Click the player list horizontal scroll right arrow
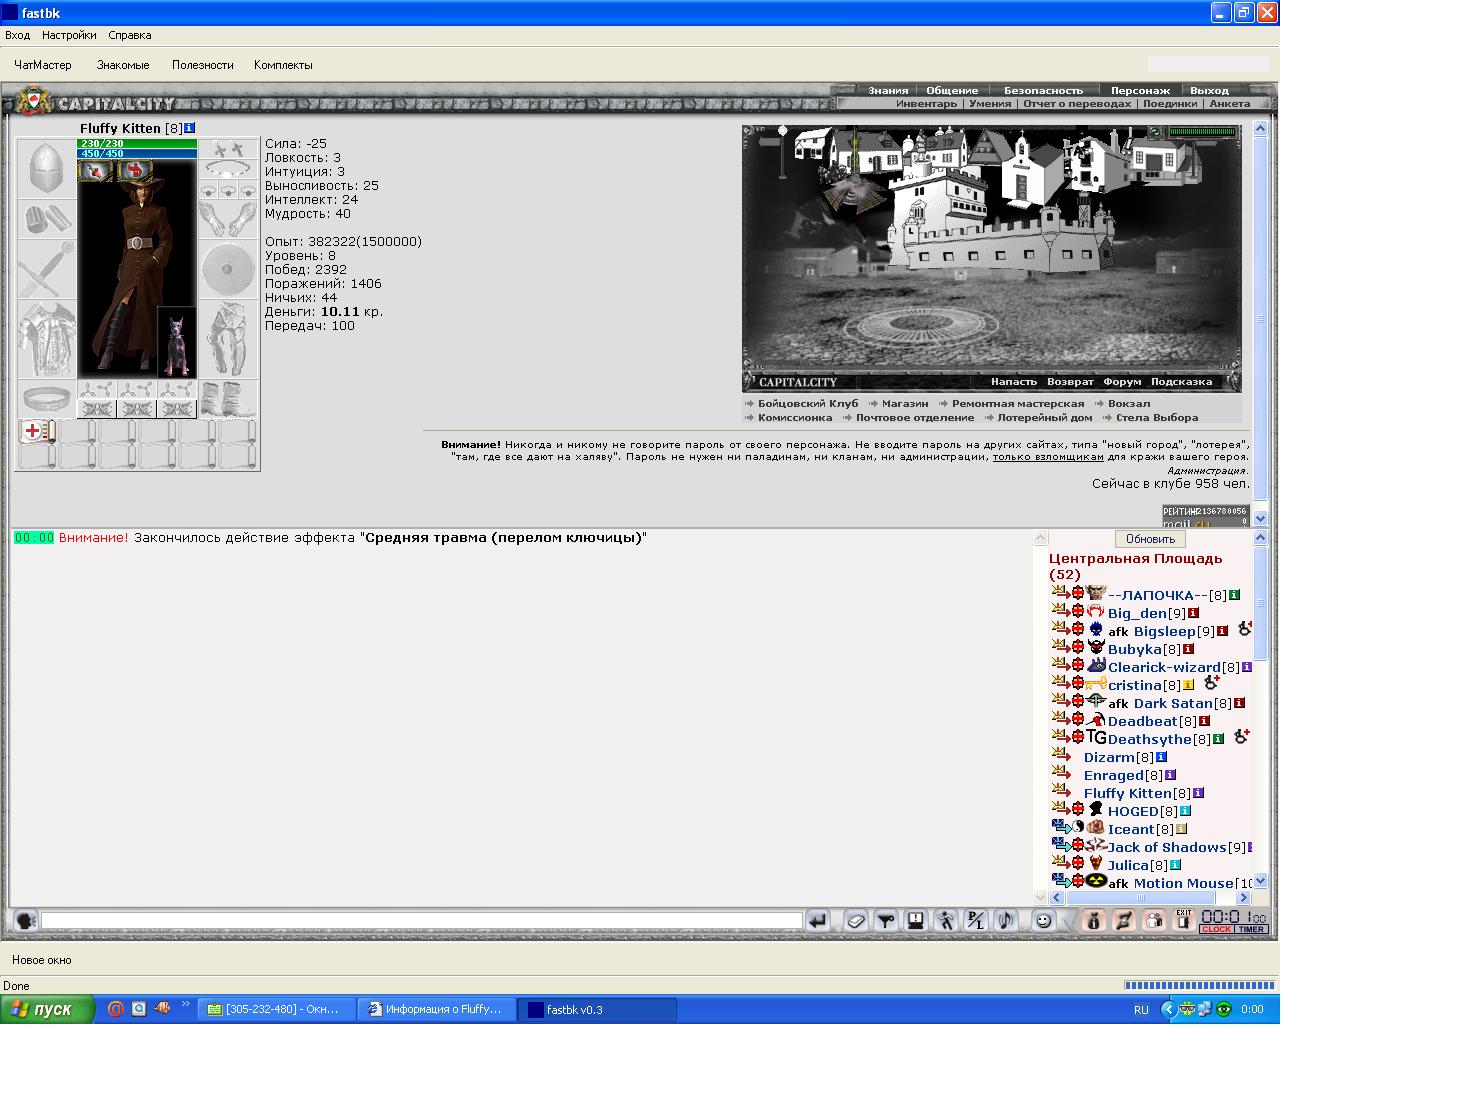 point(1244,898)
